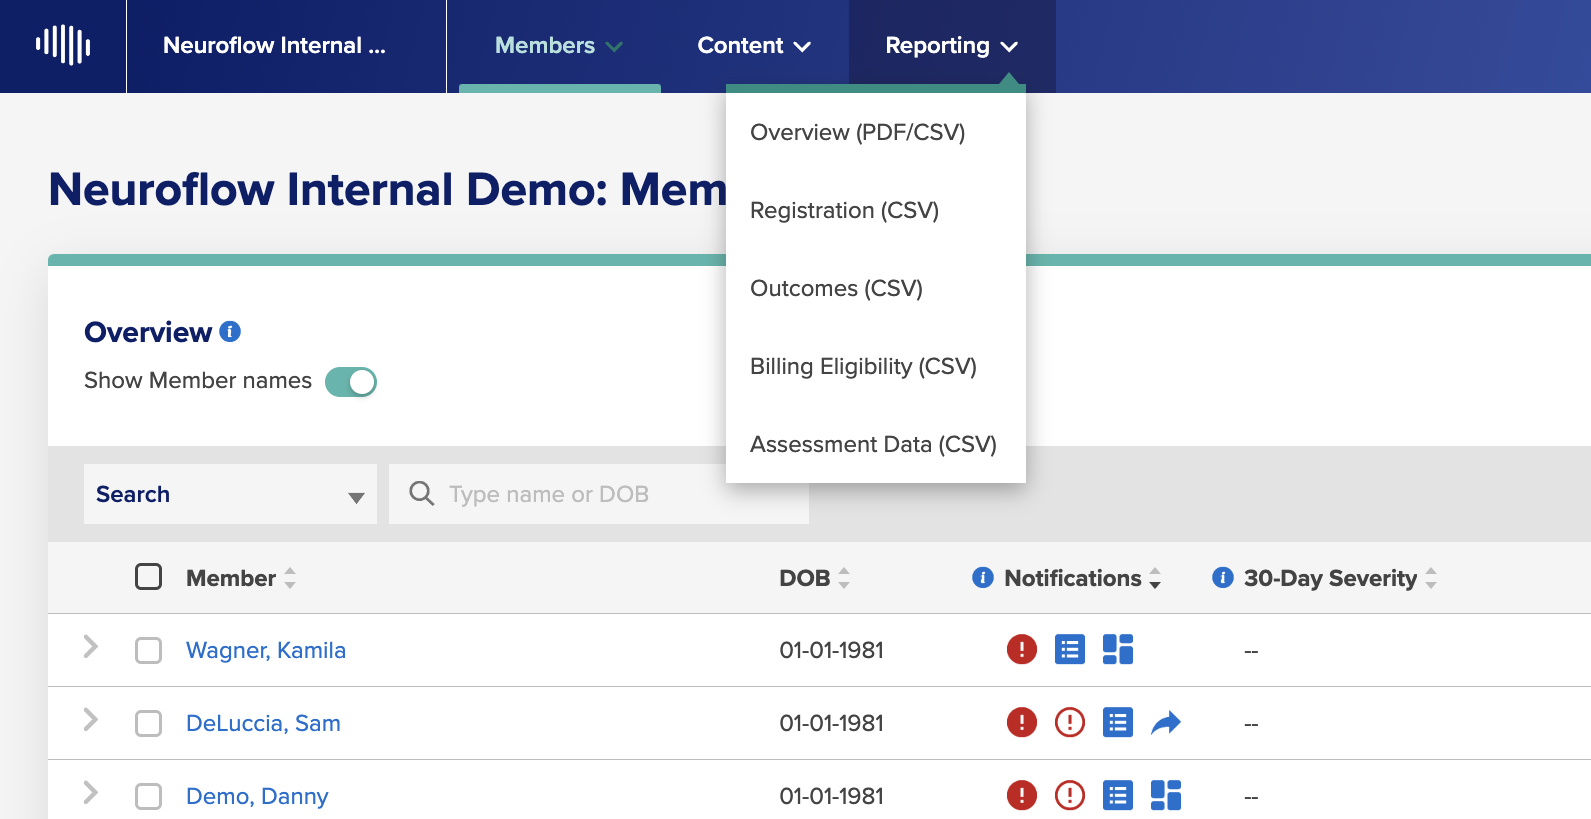The height and width of the screenshot is (819, 1591).
Task: Open the Search filter dropdown
Action: click(230, 494)
